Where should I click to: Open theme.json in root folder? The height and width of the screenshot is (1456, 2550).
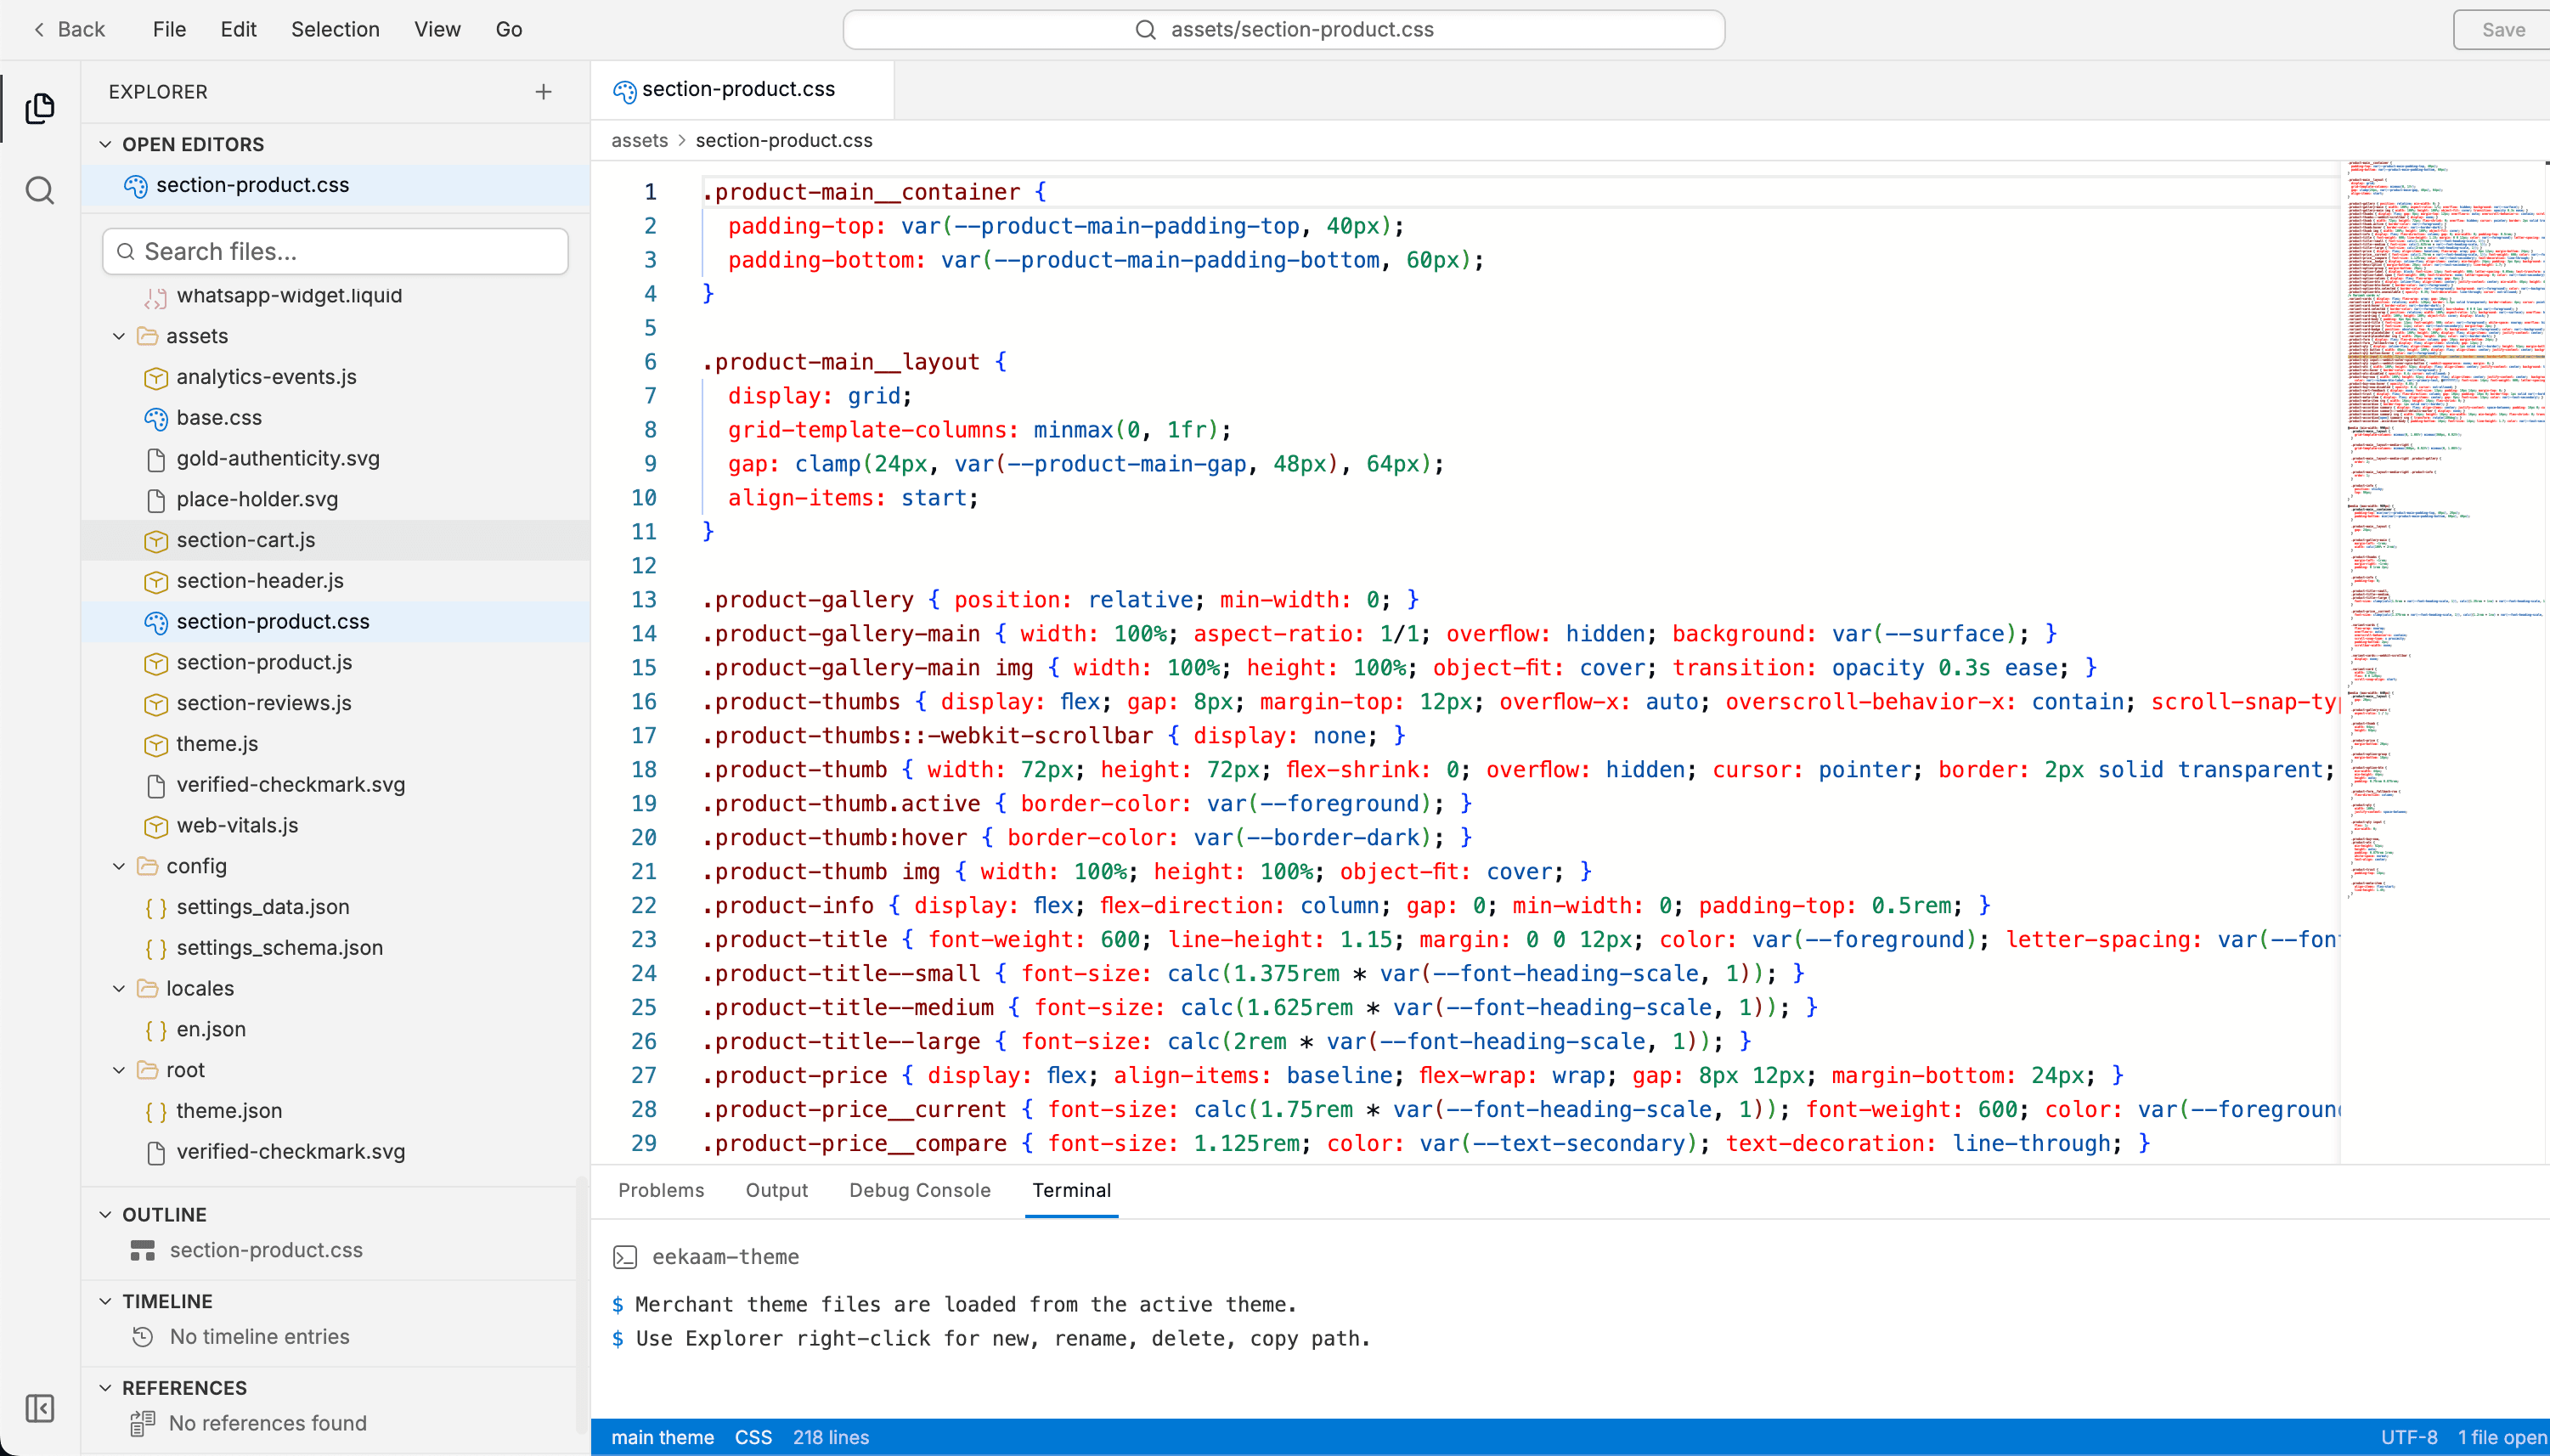[x=335, y=1110]
